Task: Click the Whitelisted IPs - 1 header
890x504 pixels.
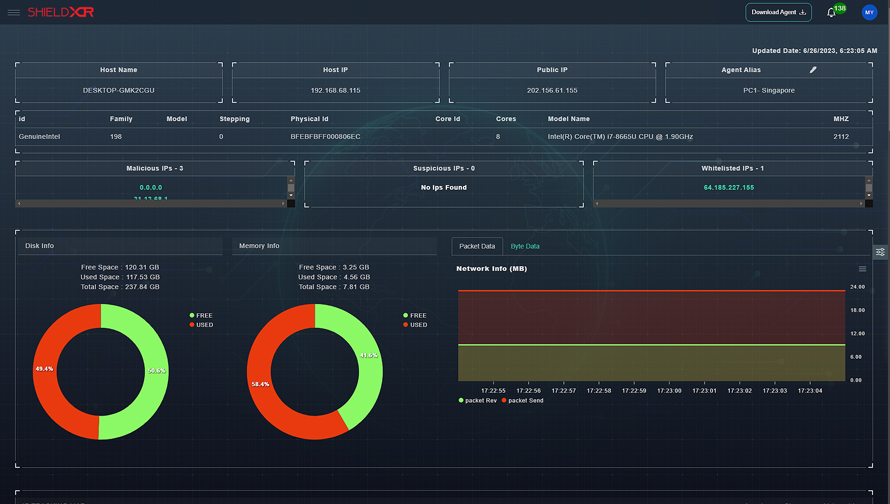Action: click(732, 169)
